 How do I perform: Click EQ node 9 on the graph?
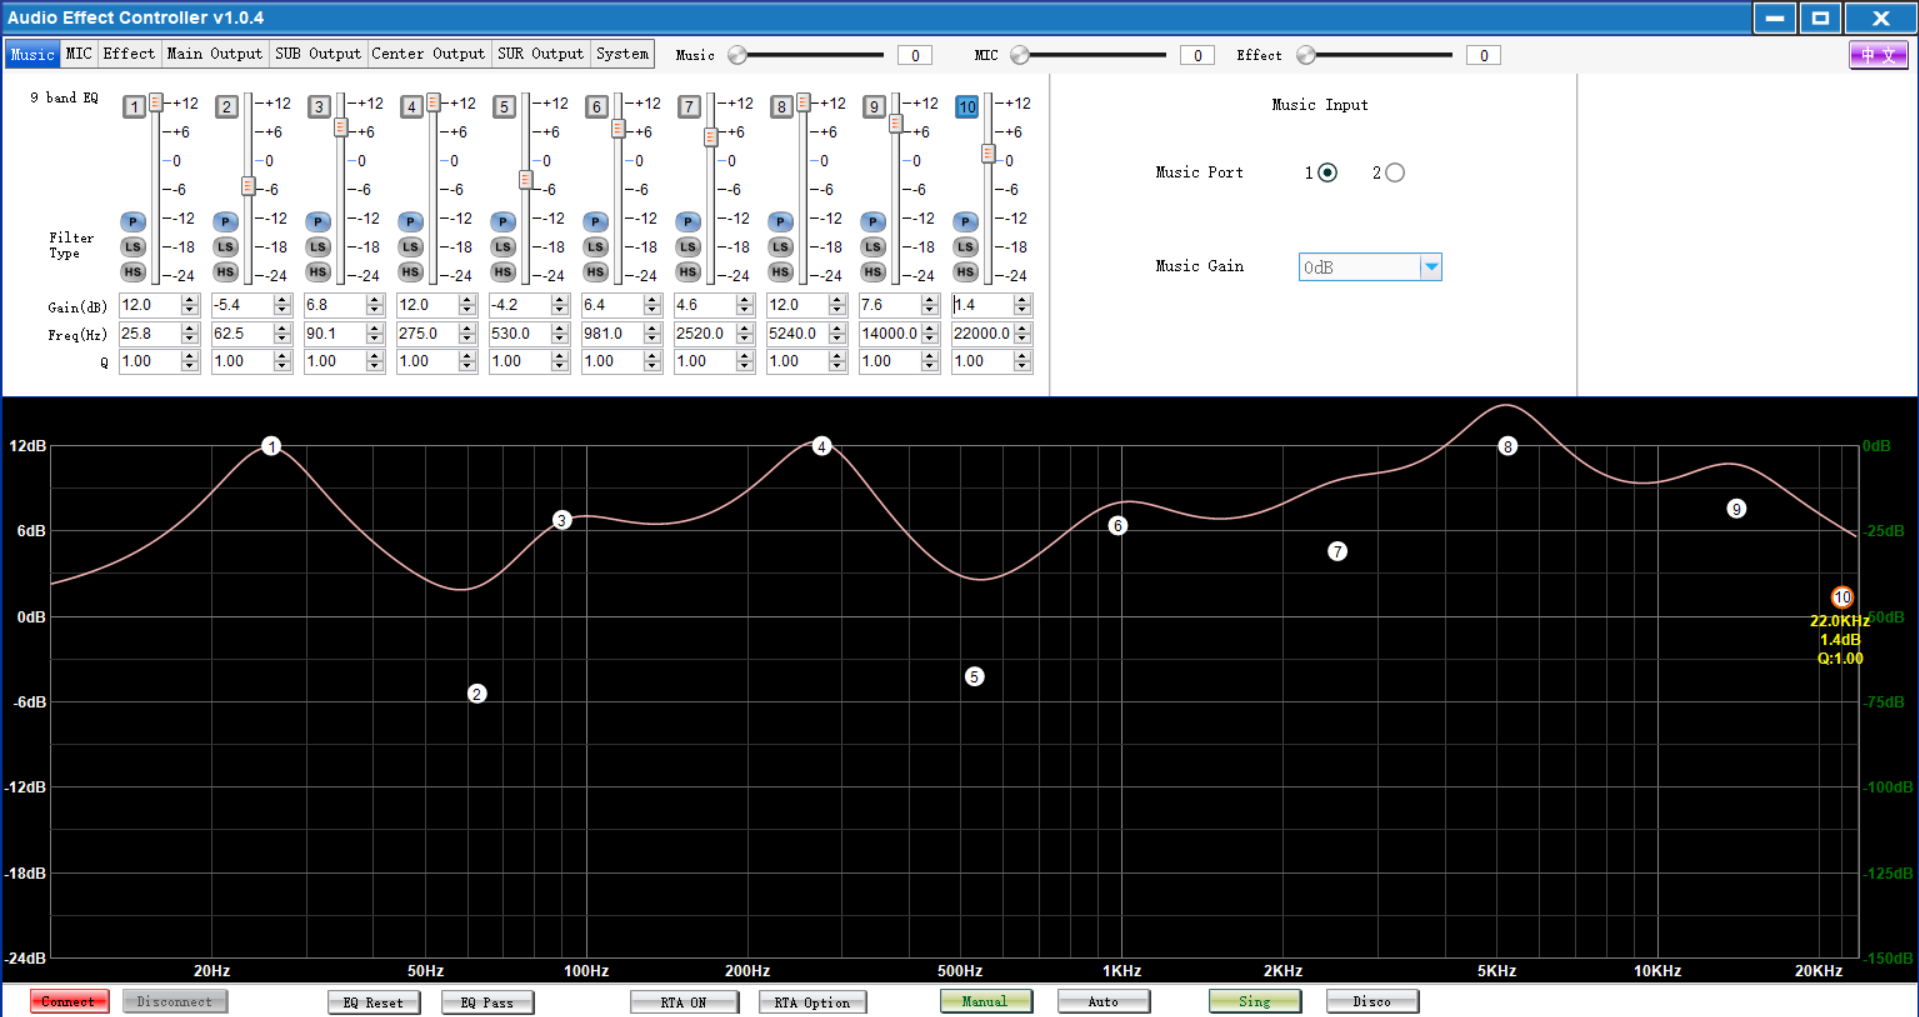click(x=1736, y=509)
